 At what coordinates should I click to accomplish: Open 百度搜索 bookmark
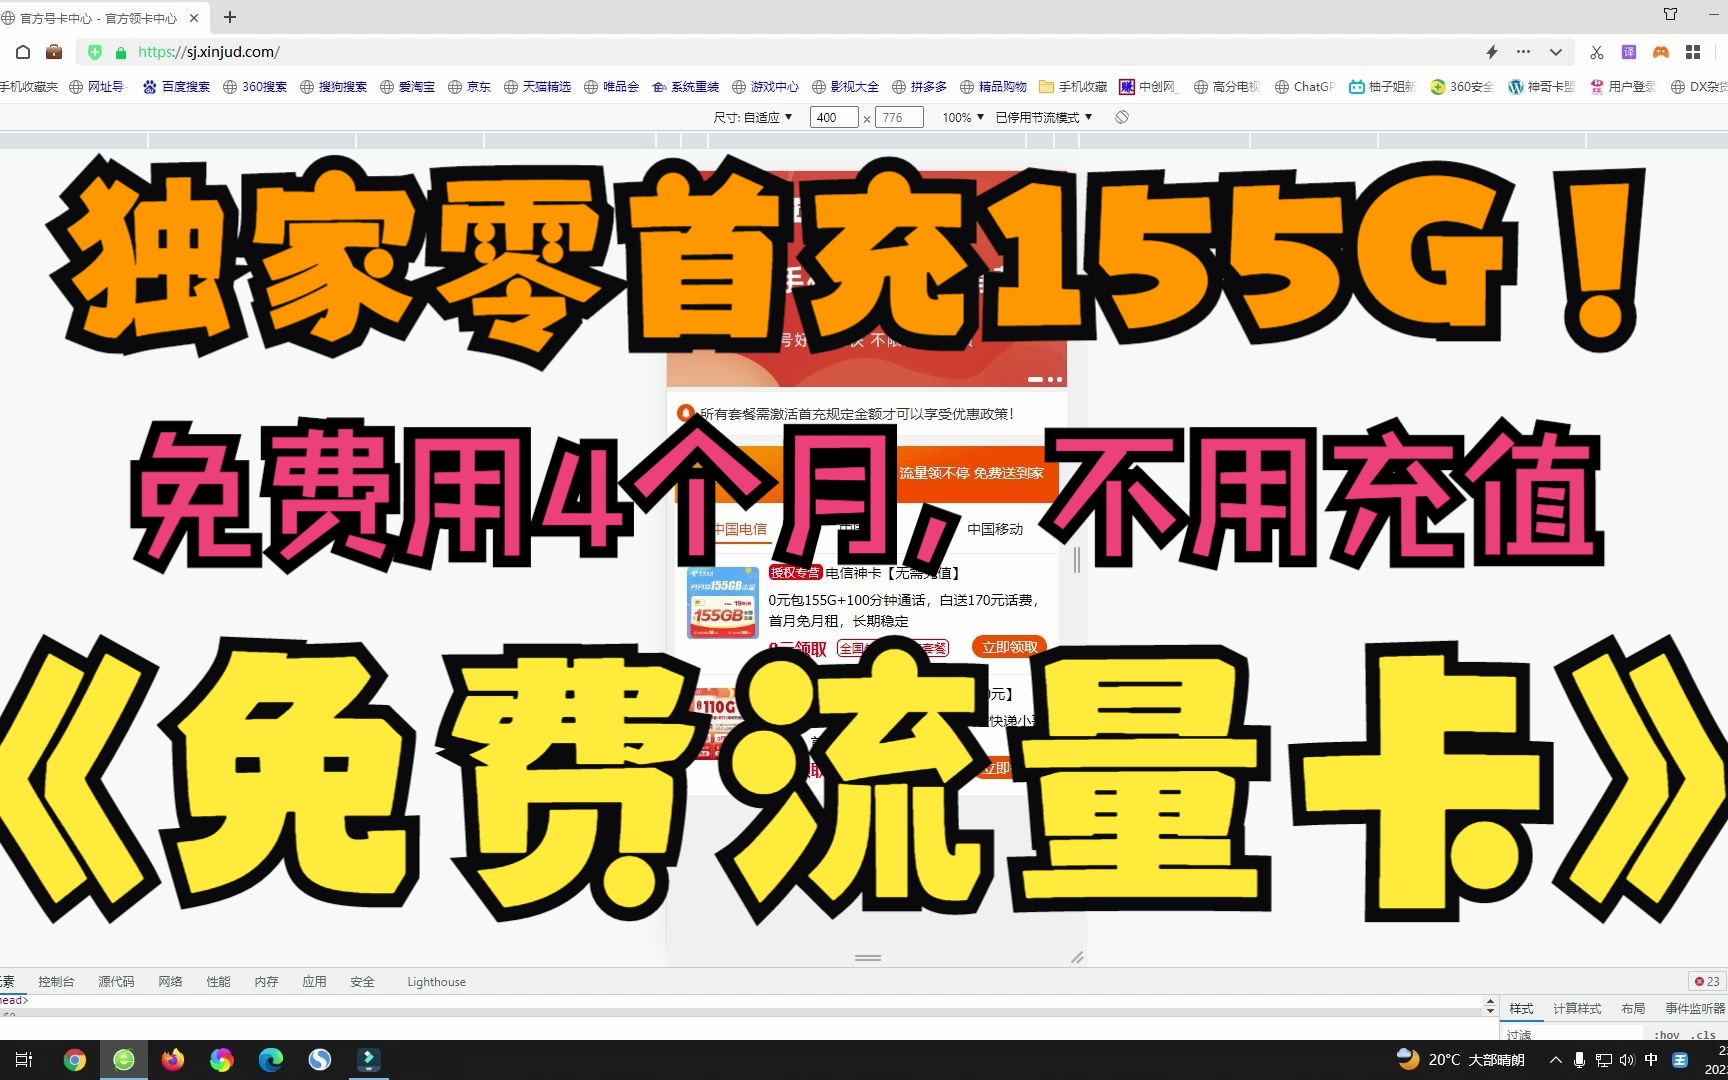(177, 87)
